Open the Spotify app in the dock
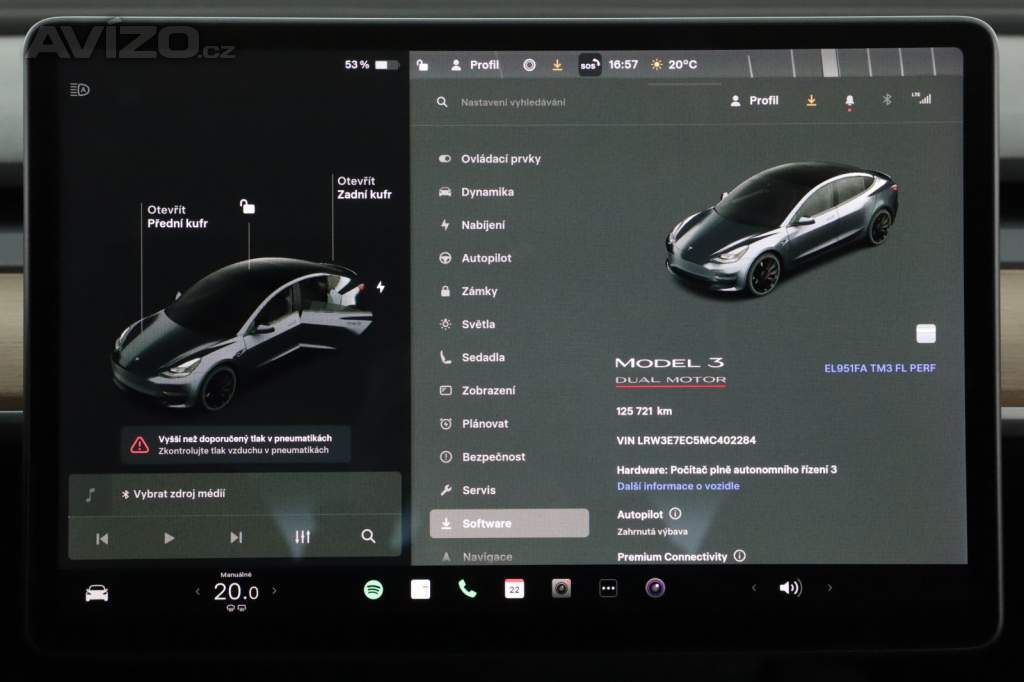The height and width of the screenshot is (682, 1024). [373, 589]
